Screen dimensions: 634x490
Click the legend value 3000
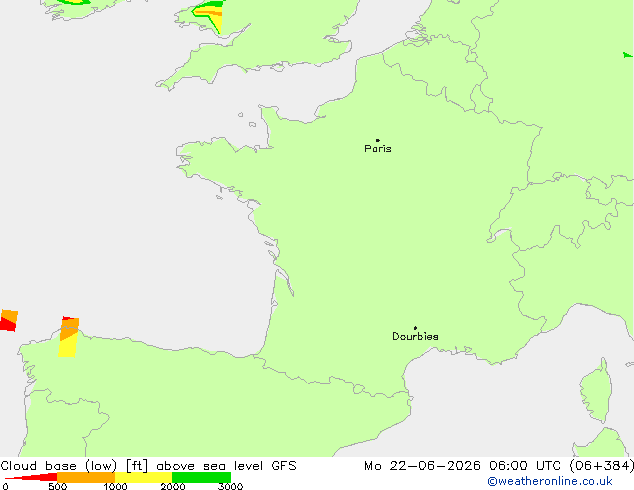pyautogui.click(x=230, y=486)
